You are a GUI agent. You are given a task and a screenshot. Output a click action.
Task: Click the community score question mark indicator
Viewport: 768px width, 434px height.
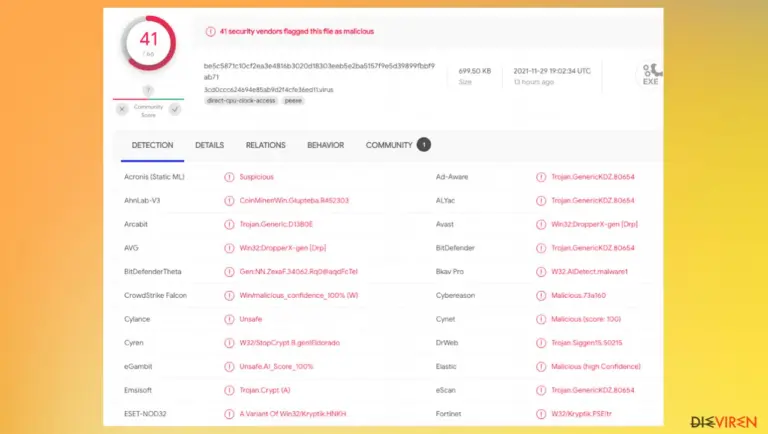(148, 90)
